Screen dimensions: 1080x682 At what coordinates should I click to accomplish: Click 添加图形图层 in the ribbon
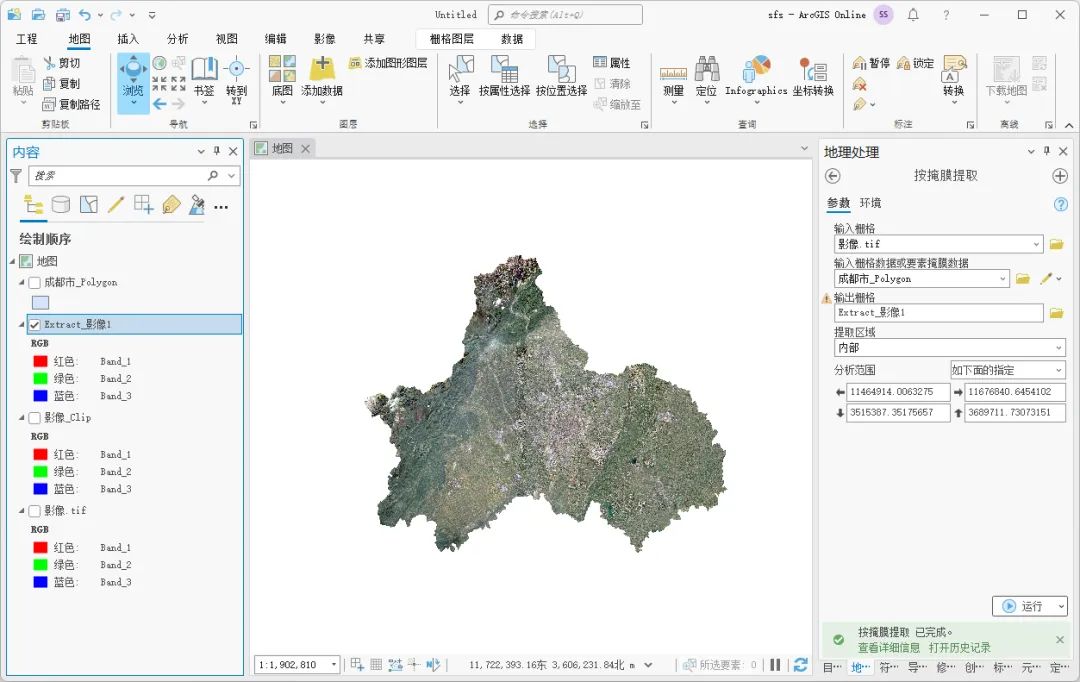pyautogui.click(x=388, y=63)
